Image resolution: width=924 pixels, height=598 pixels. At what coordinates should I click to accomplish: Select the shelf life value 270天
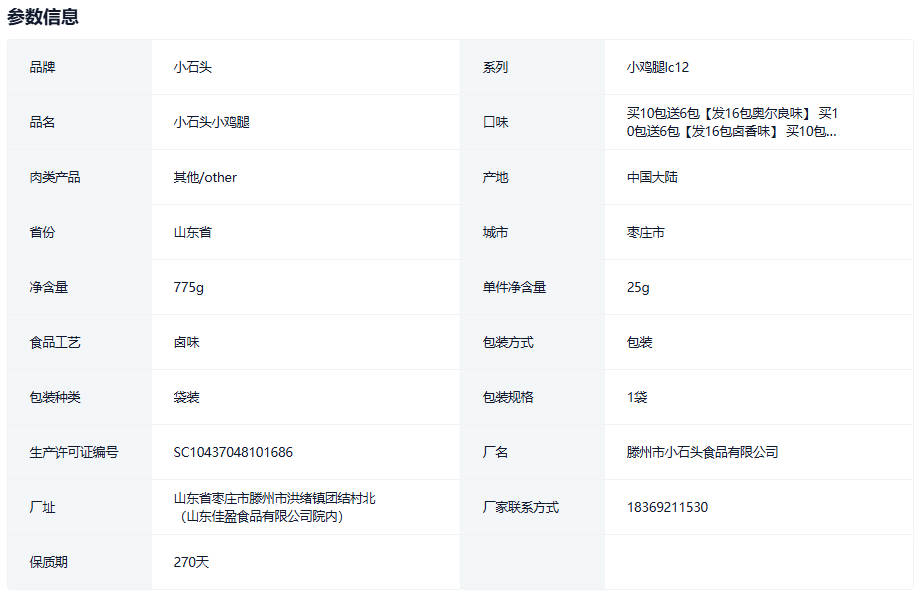click(x=191, y=562)
